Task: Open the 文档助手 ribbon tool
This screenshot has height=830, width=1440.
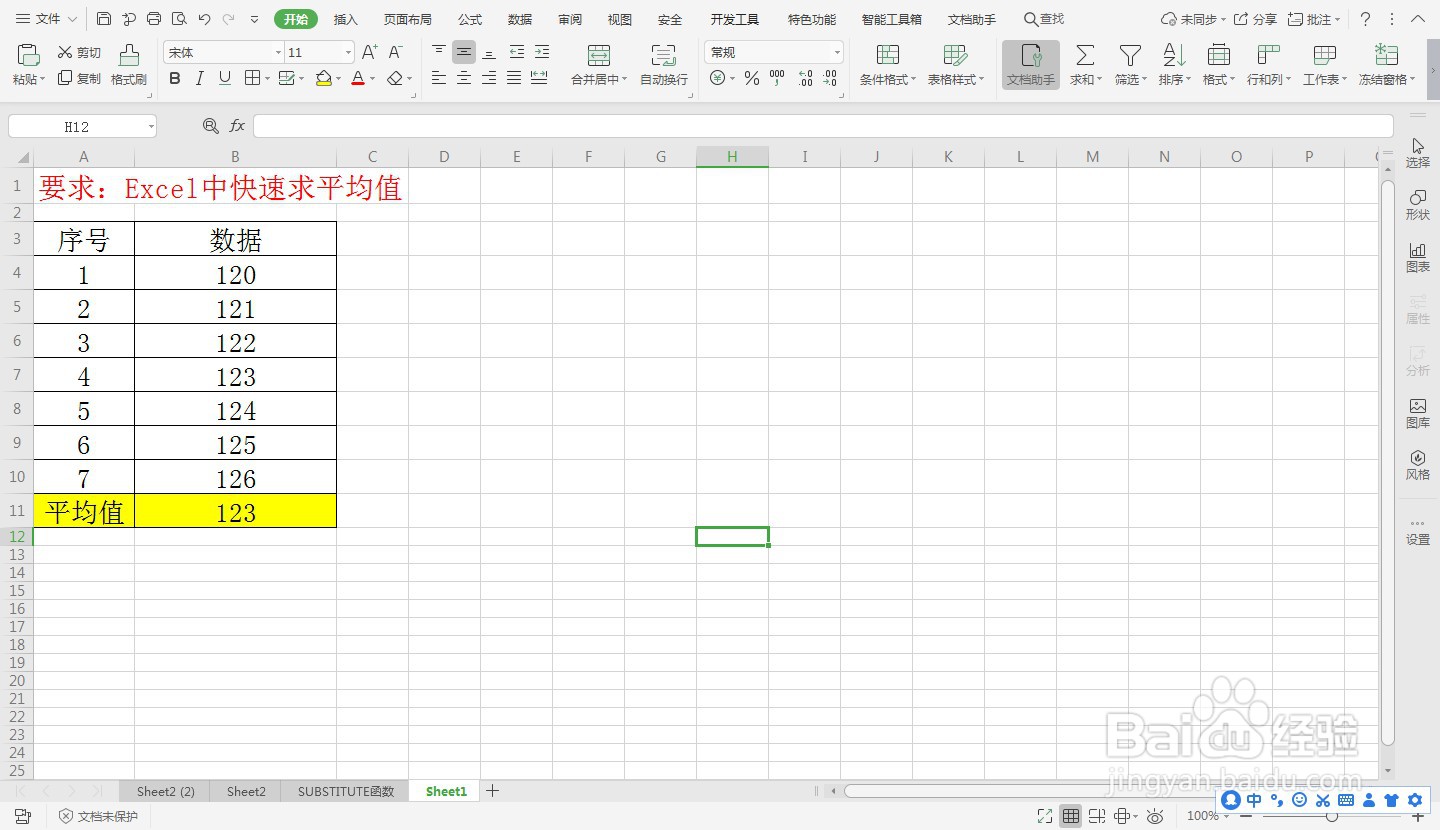Action: (1031, 65)
